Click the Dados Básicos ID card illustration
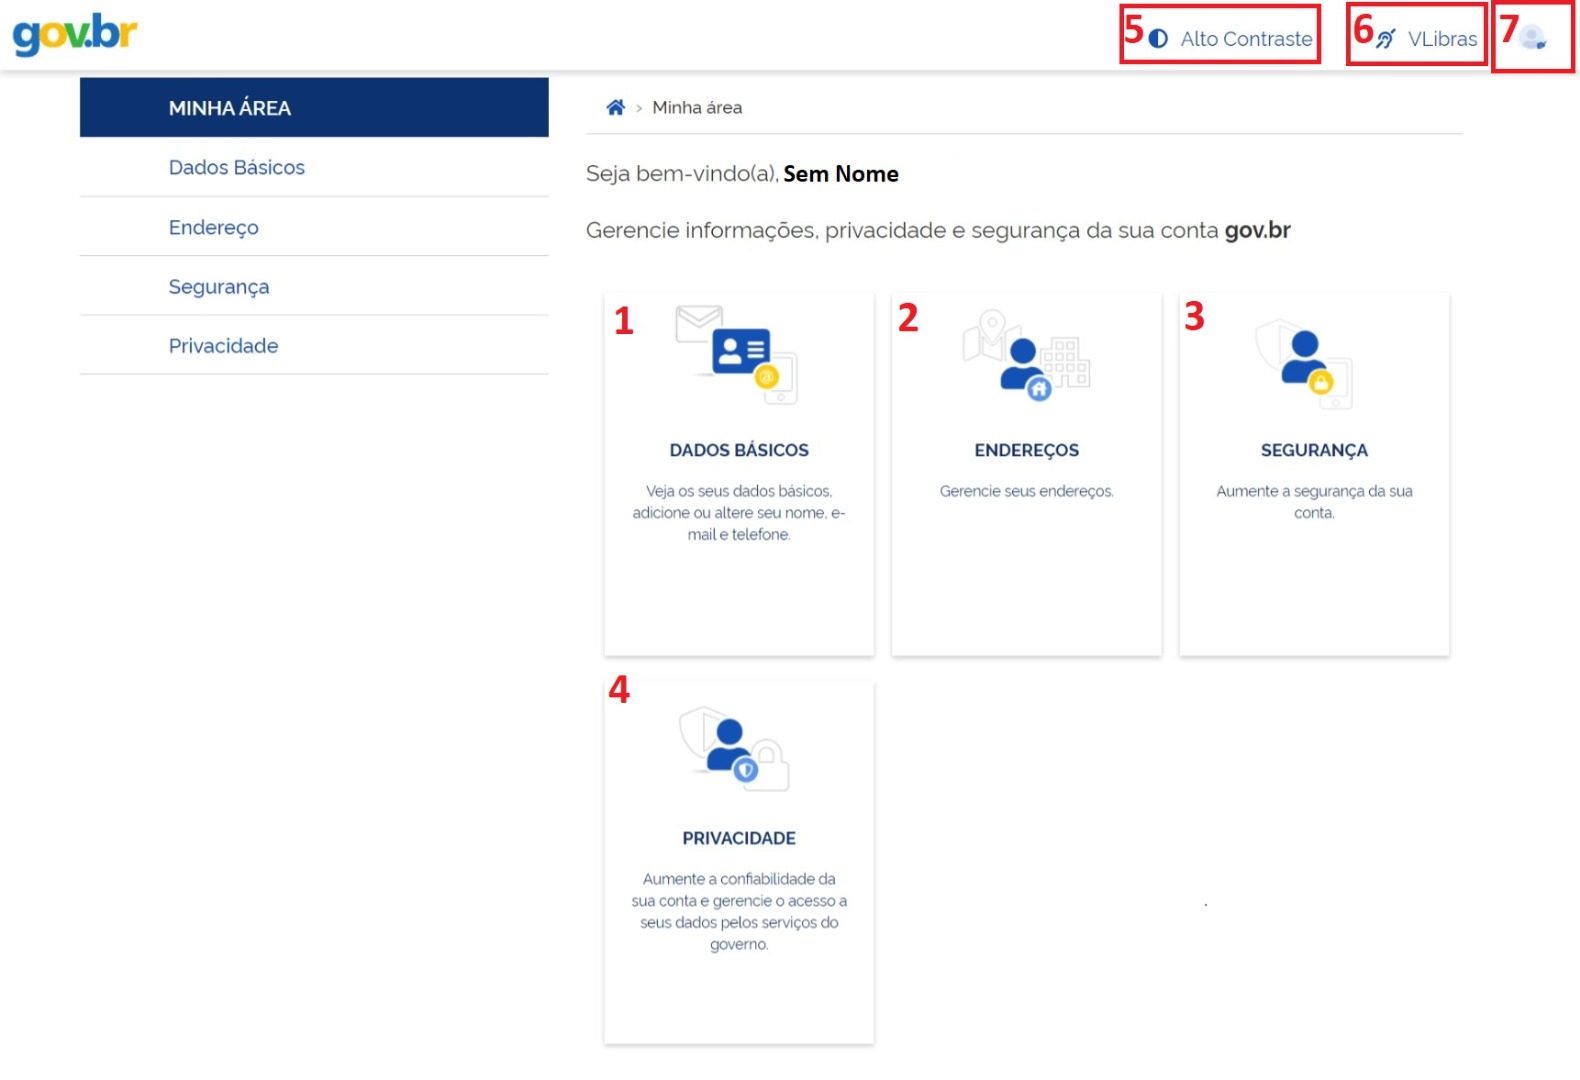 click(738, 355)
